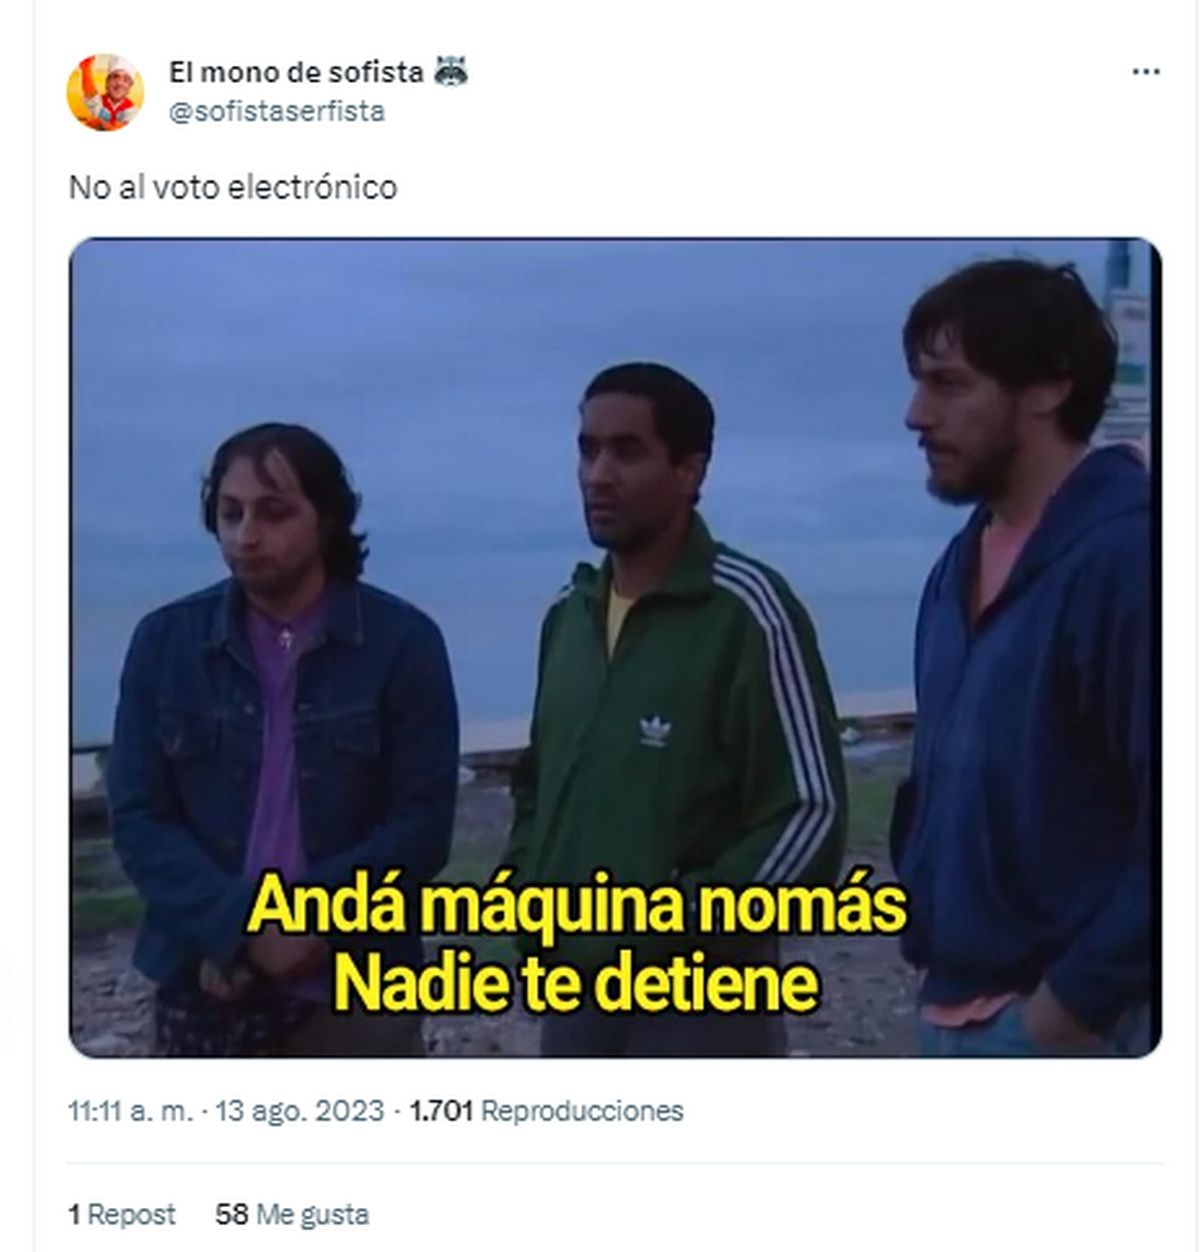The image size is (1200, 1252).
Task: Click the raccoon emoji beside the display name
Action: click(x=451, y=71)
